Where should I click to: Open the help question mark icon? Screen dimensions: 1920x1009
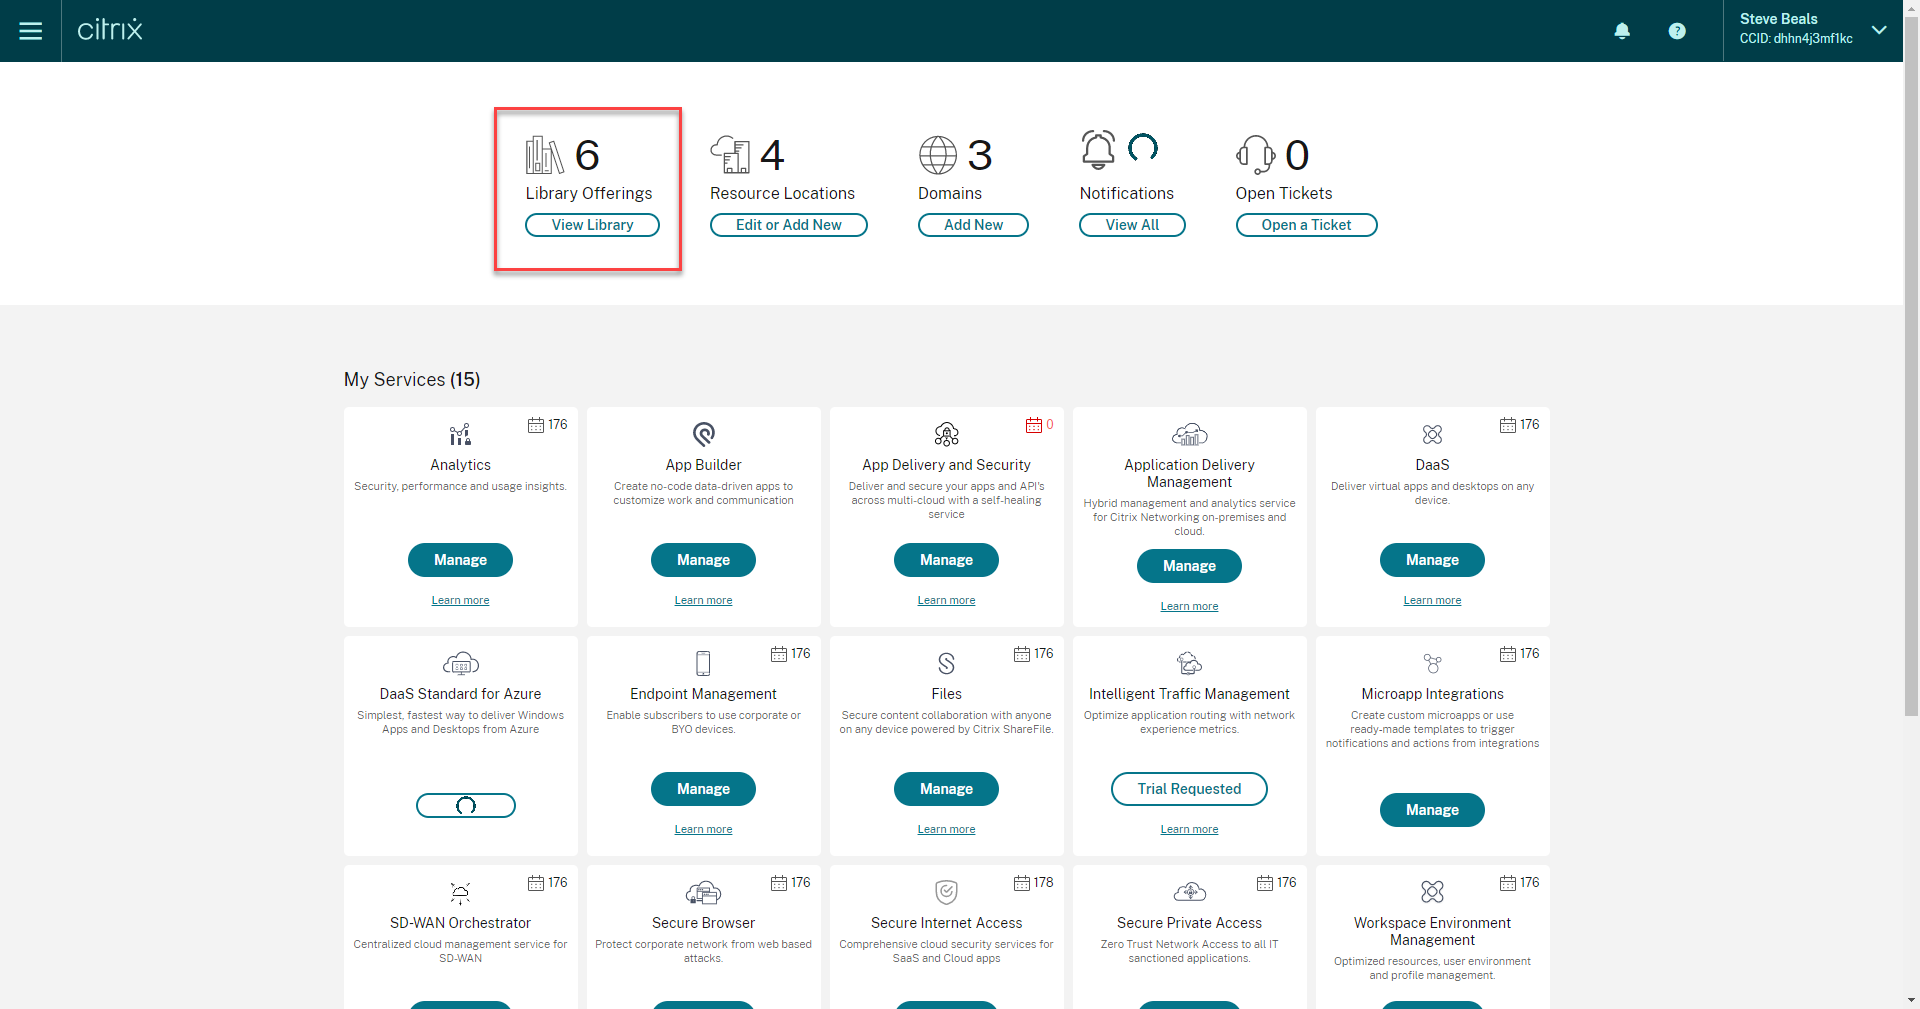(x=1677, y=31)
